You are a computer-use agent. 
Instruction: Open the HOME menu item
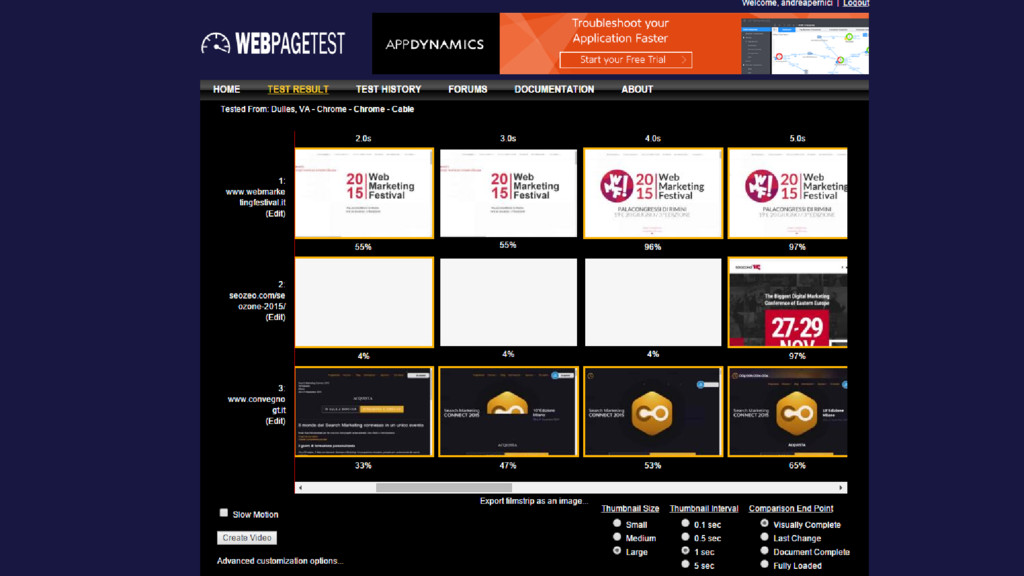pos(227,89)
